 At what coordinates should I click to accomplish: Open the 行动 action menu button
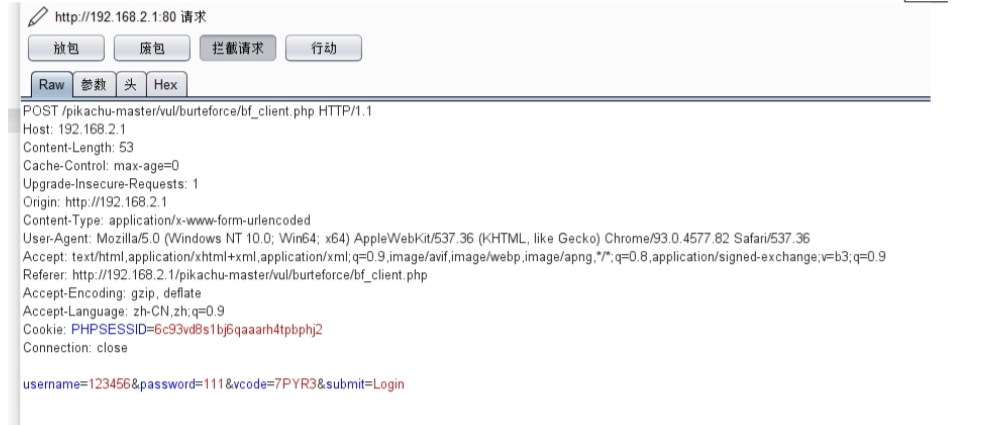[x=324, y=48]
